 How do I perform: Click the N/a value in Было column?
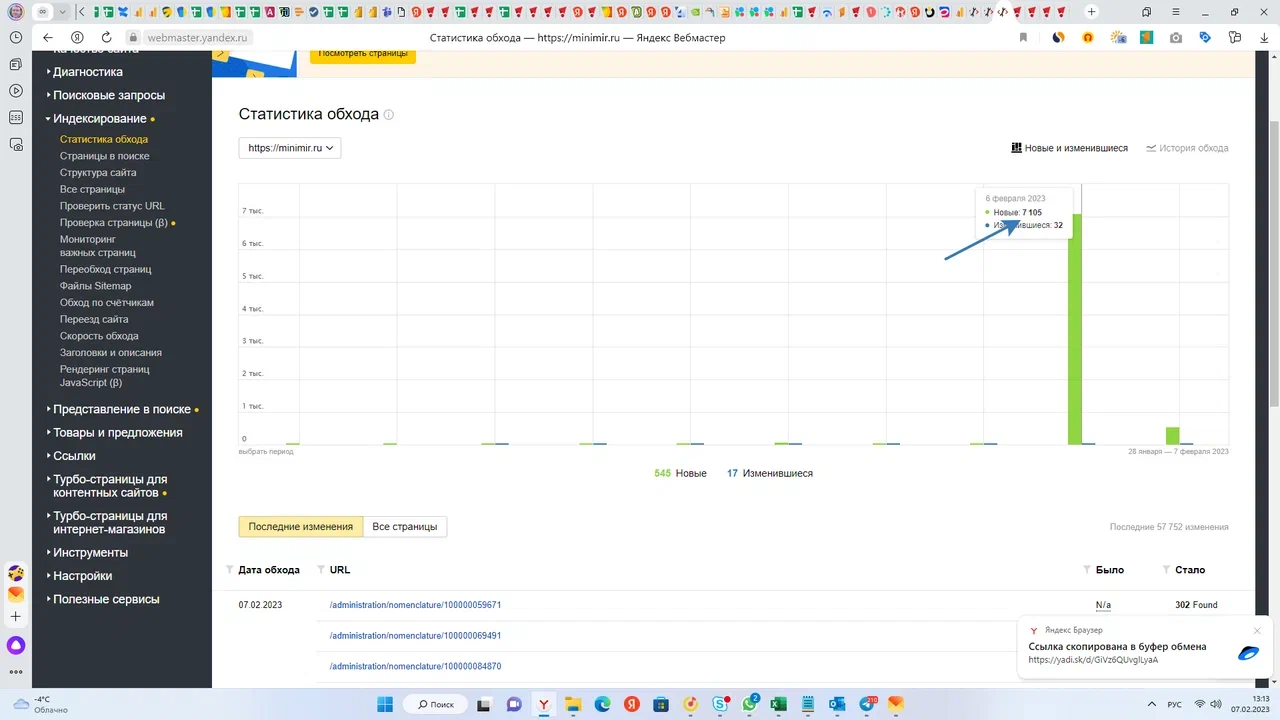tap(1103, 605)
